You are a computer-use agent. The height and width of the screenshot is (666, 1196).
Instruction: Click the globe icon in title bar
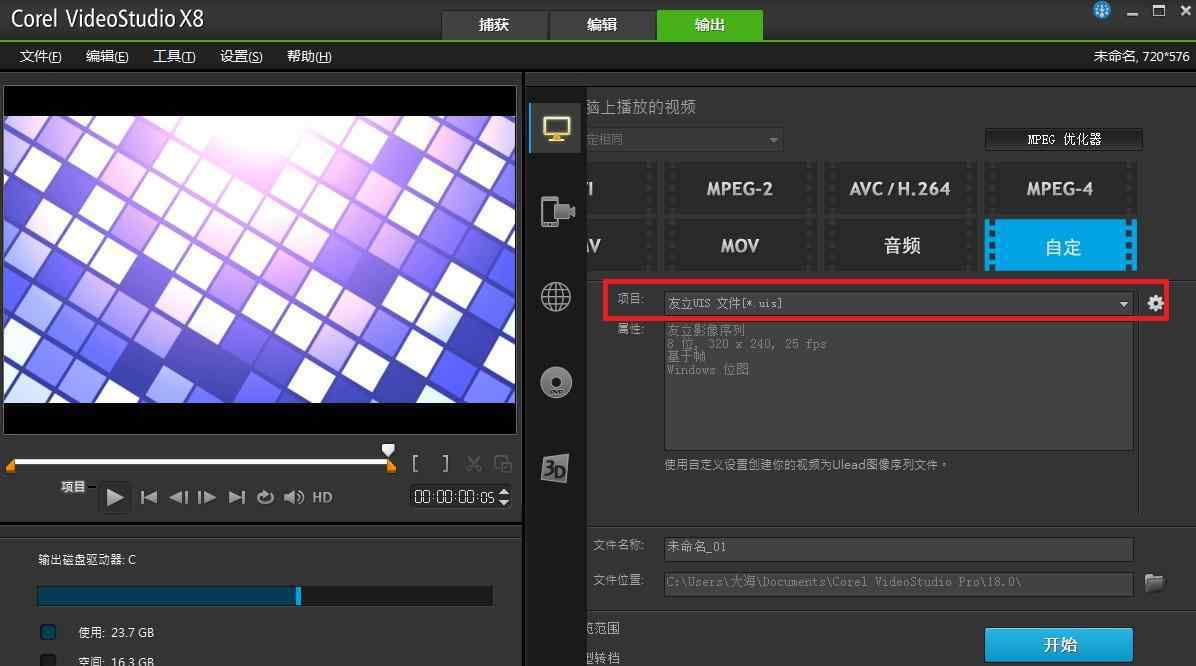pyautogui.click(x=1101, y=10)
